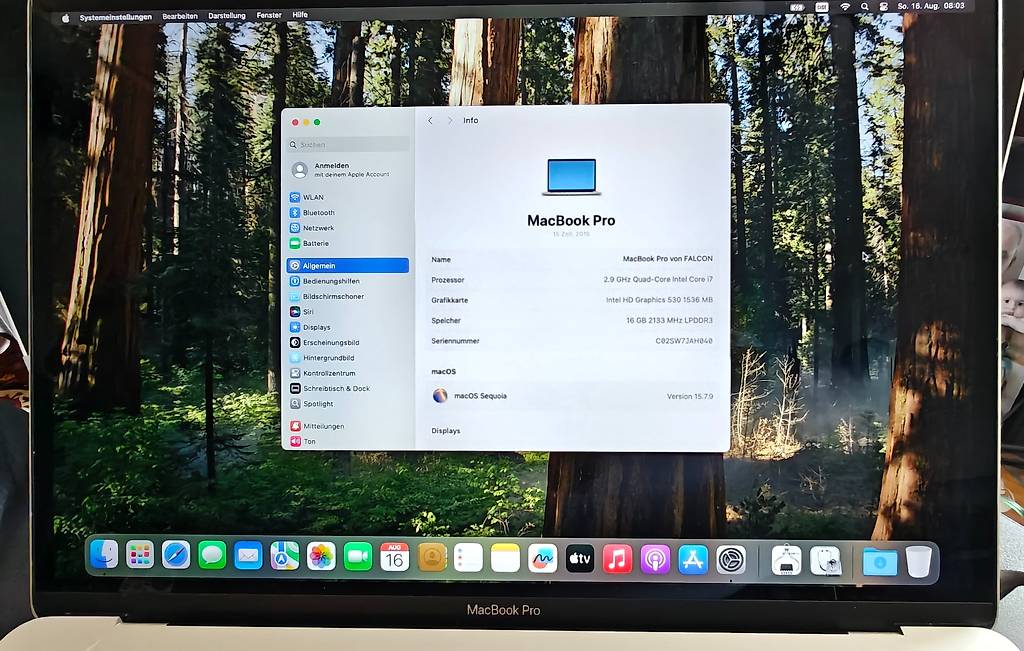This screenshot has height=651, width=1024.
Task: Open App Store from the Dock
Action: click(x=693, y=560)
